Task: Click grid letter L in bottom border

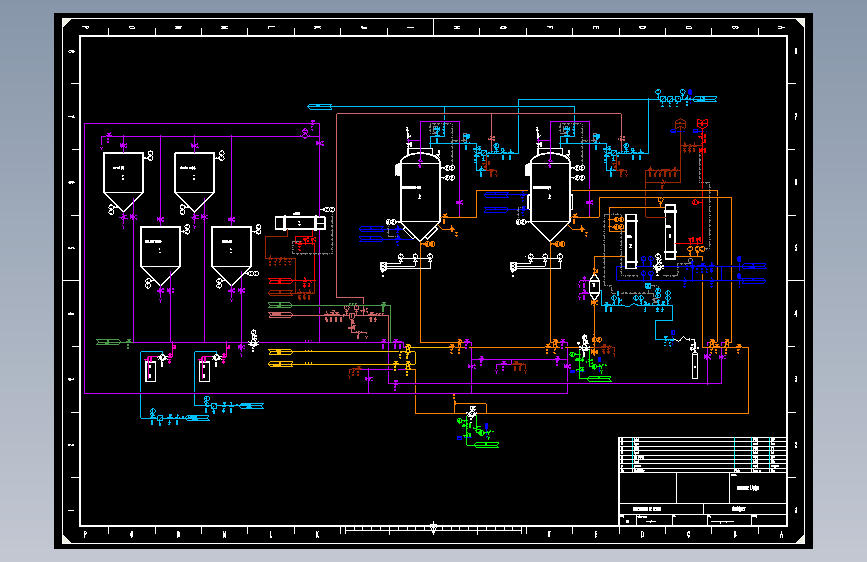Action: pyautogui.click(x=271, y=534)
